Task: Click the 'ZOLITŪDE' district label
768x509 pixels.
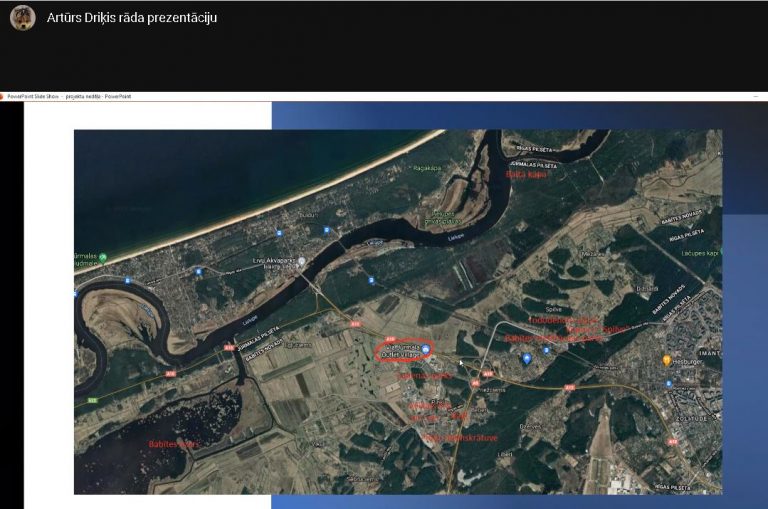Action: (x=692, y=419)
